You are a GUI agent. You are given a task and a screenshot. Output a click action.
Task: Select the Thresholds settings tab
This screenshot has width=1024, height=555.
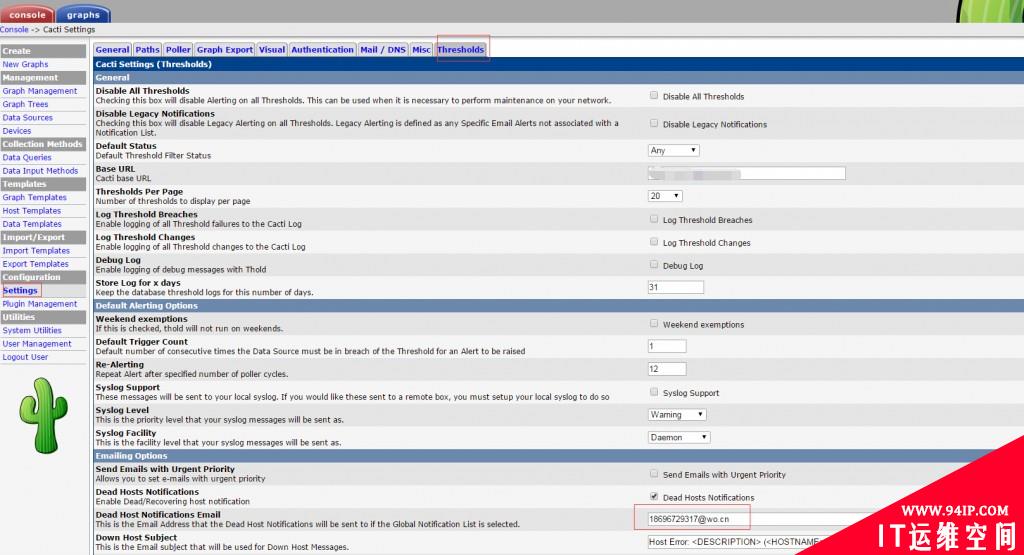click(x=461, y=50)
